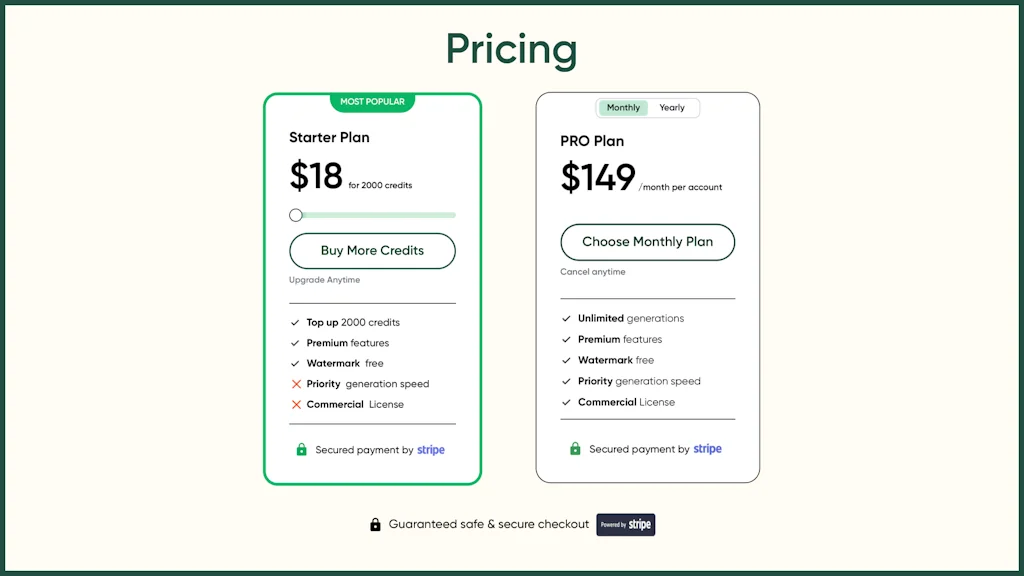
Task: Click the red X beside Commercial License
Action: [x=296, y=405]
